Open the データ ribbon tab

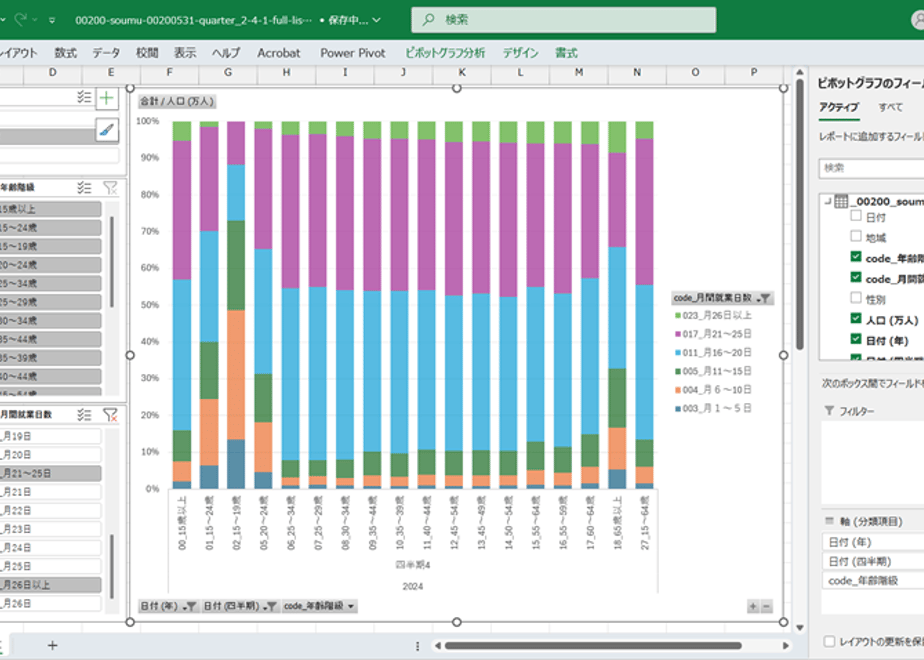[x=106, y=53]
